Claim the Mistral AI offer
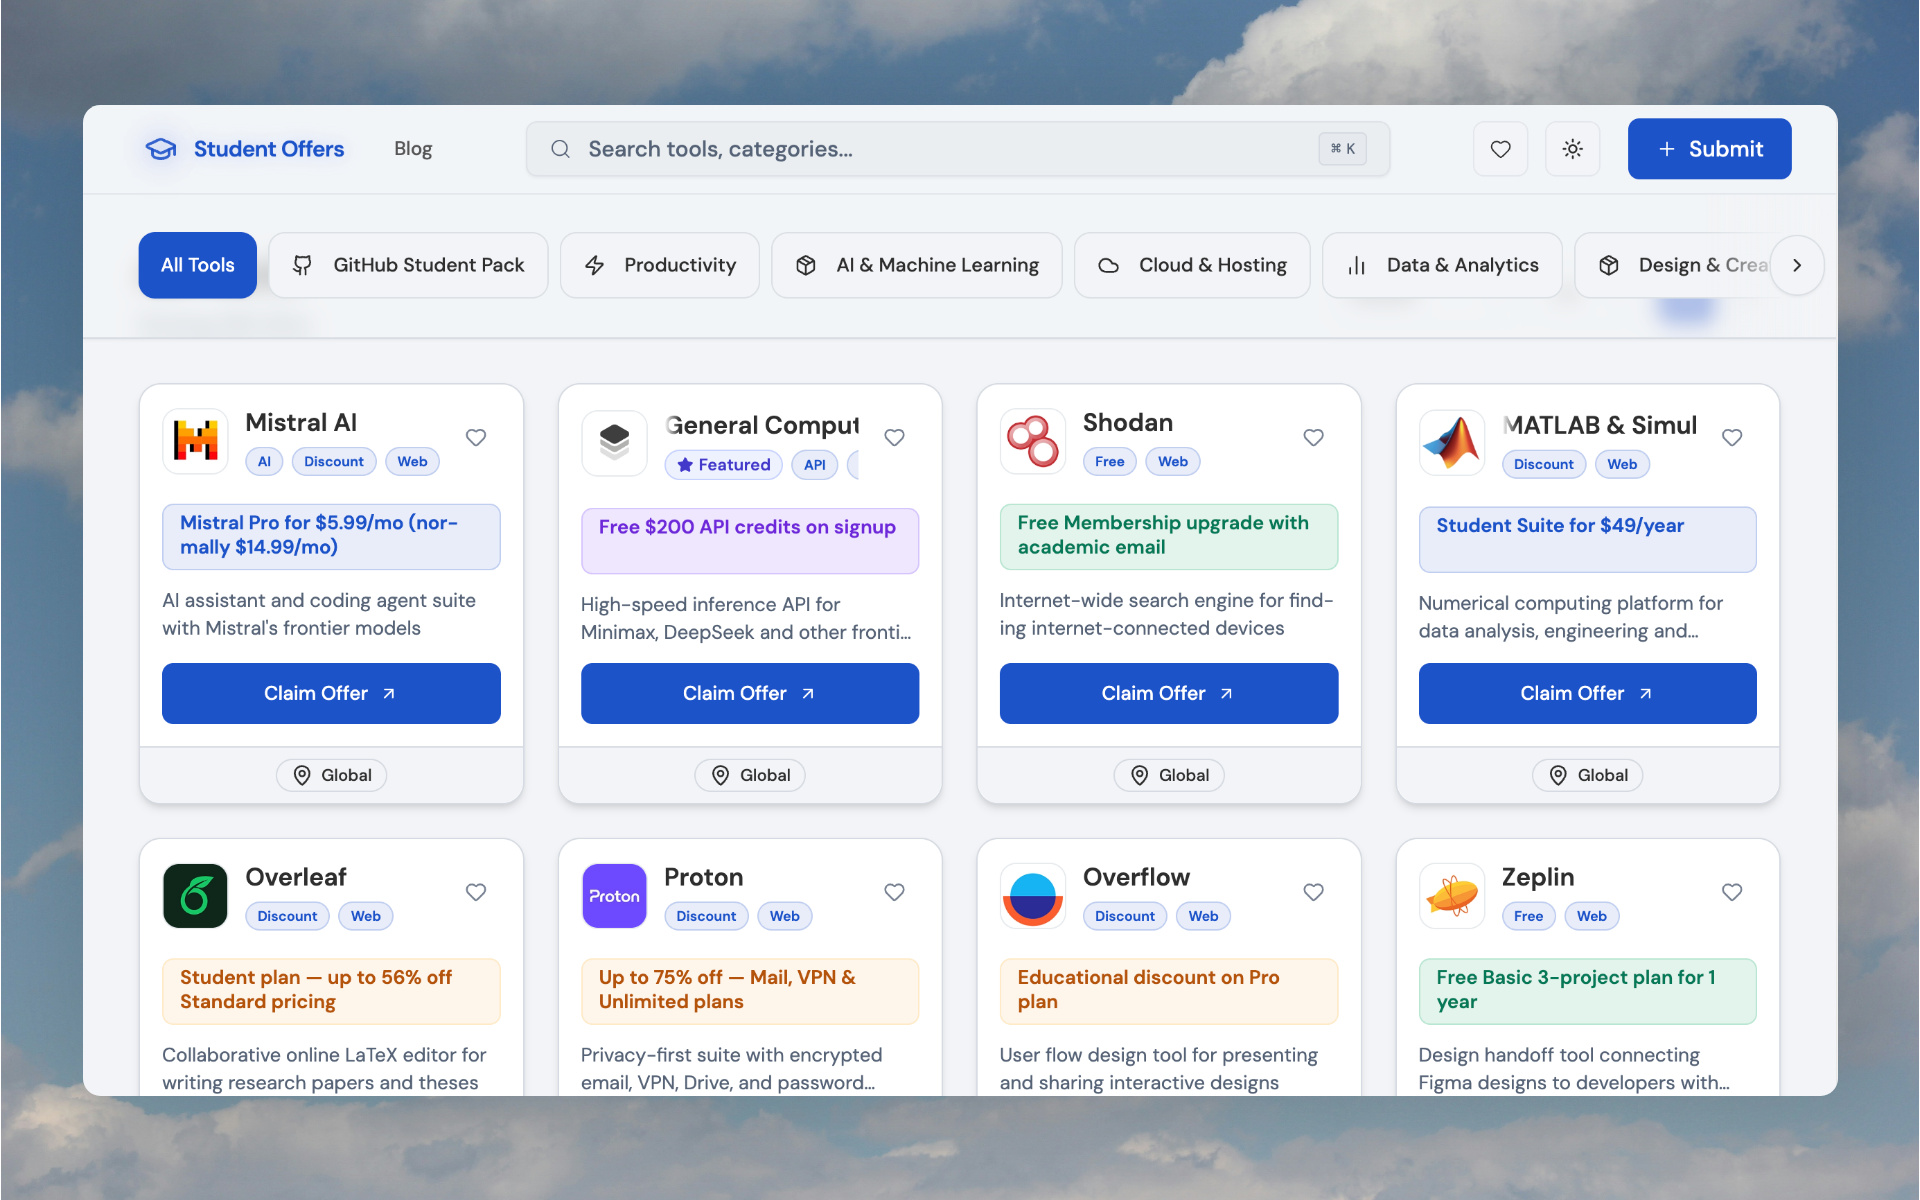This screenshot has height=1200, width=1920. (331, 693)
